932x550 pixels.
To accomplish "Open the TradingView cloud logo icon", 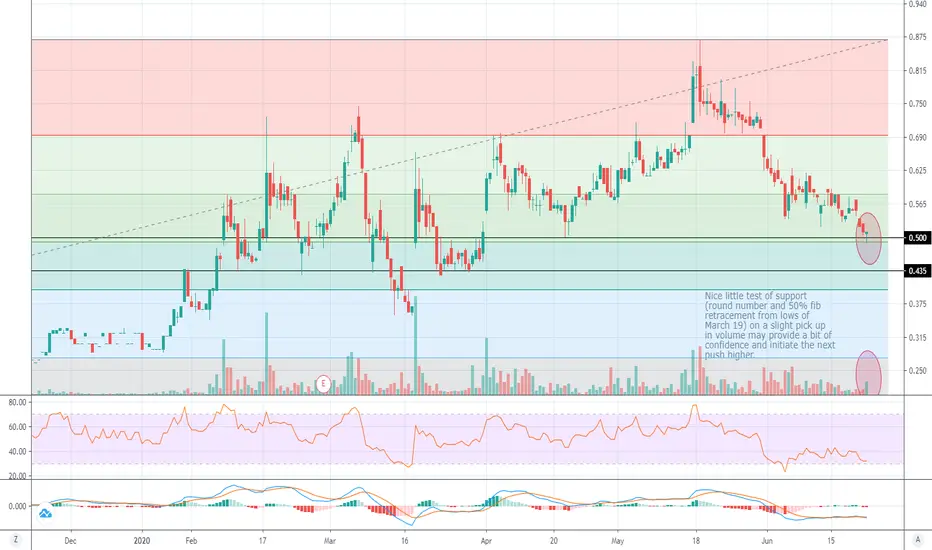I will pos(45,513).
